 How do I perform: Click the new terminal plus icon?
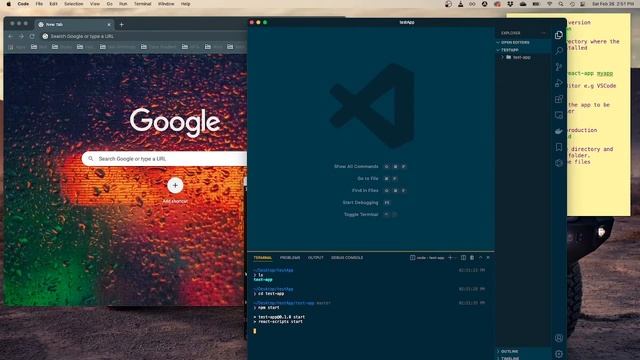(450, 258)
